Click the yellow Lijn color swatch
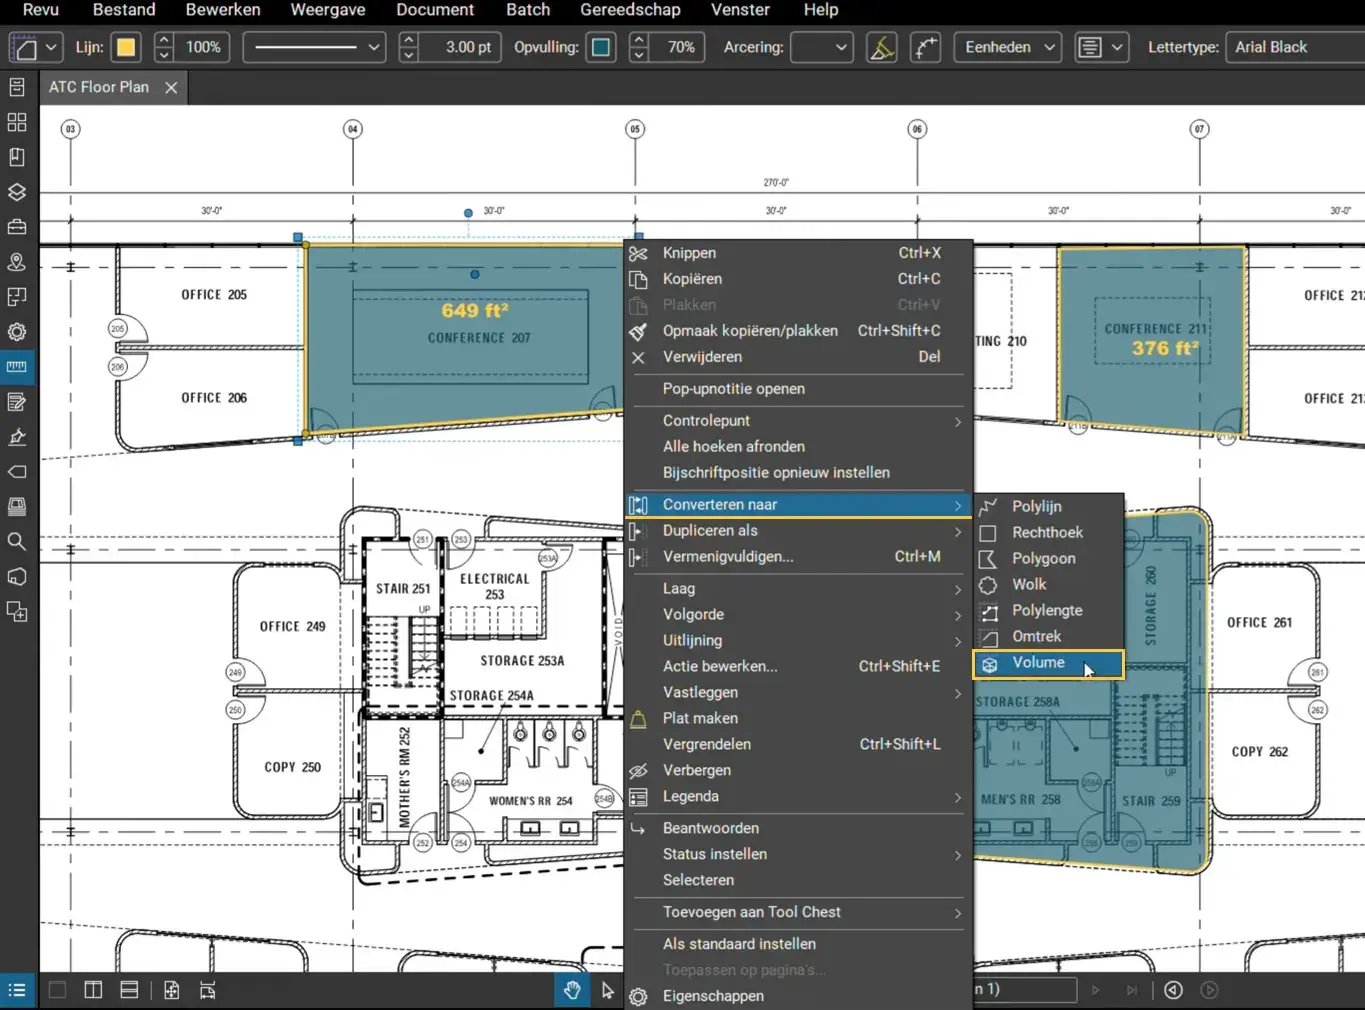The height and width of the screenshot is (1010, 1365). point(126,47)
